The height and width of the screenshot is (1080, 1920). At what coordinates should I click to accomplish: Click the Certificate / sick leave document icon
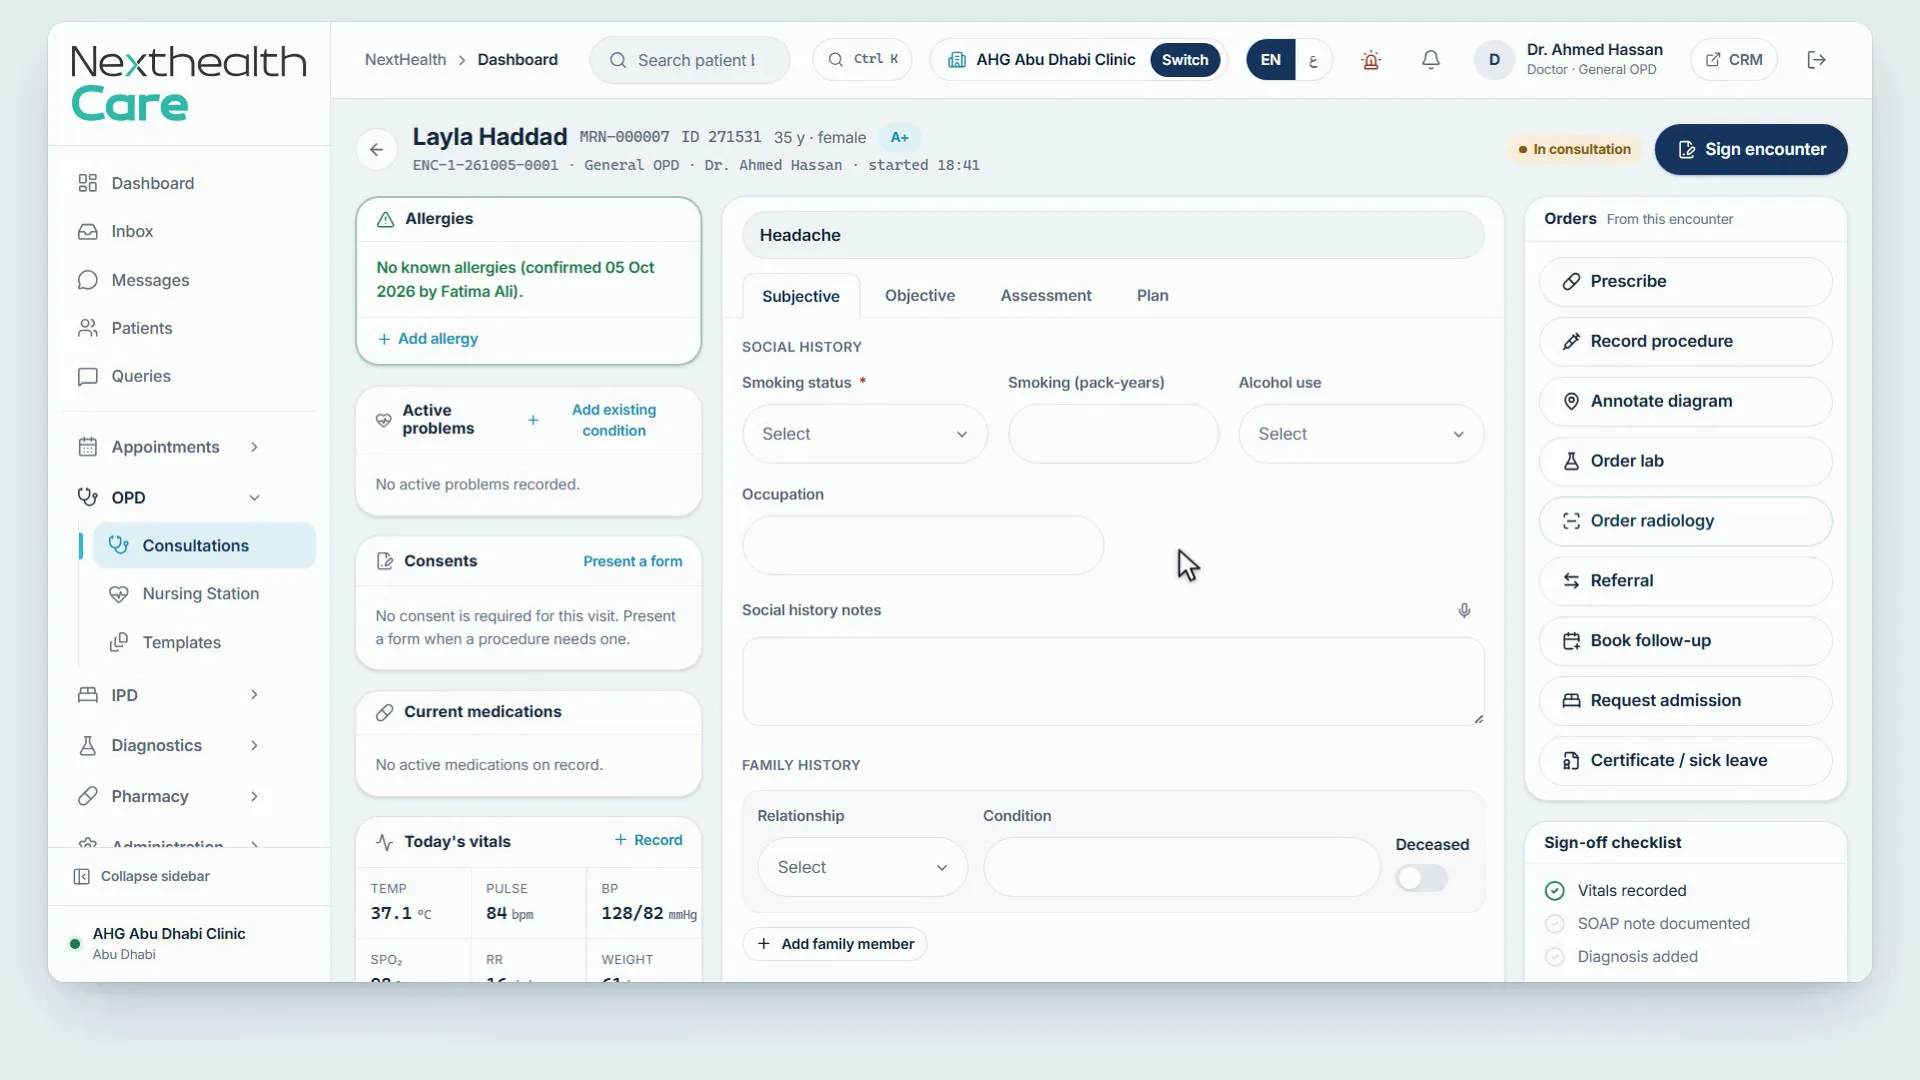[1571, 761]
